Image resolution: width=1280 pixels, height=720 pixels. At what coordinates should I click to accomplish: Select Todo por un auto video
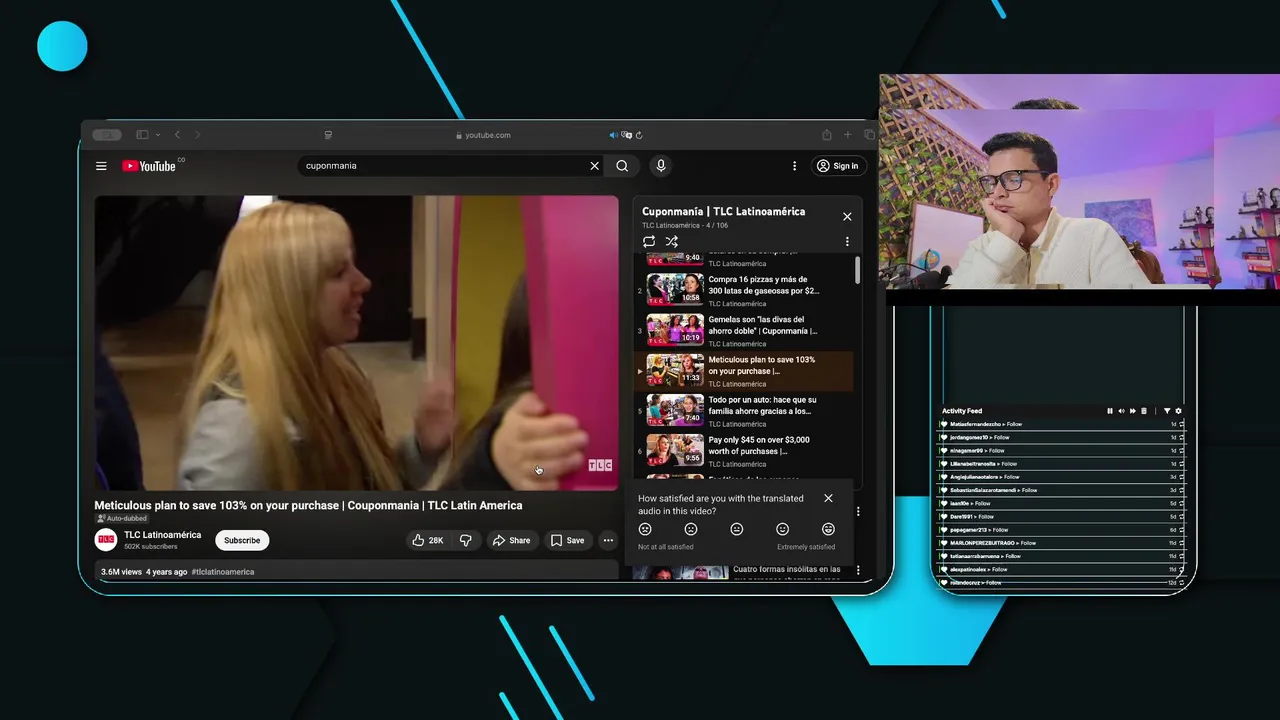(744, 411)
